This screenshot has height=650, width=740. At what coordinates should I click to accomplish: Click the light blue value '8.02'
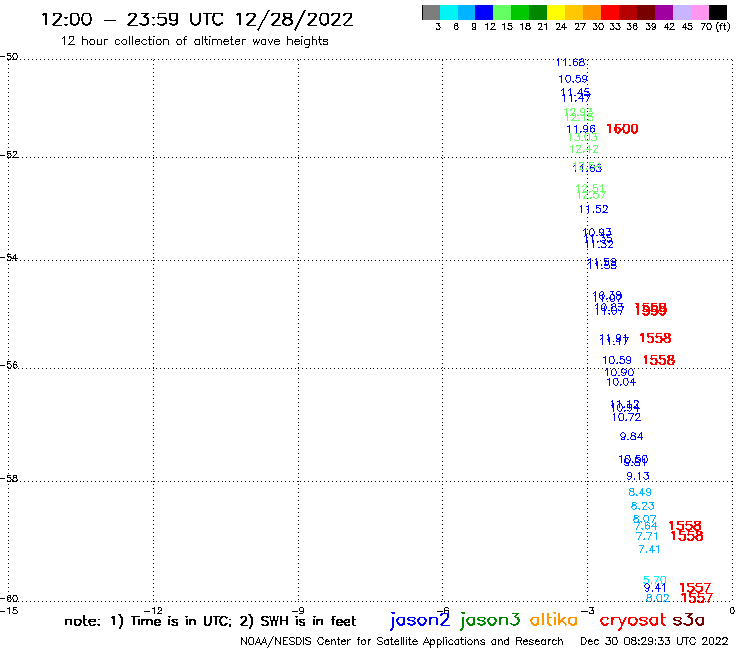tap(657, 598)
